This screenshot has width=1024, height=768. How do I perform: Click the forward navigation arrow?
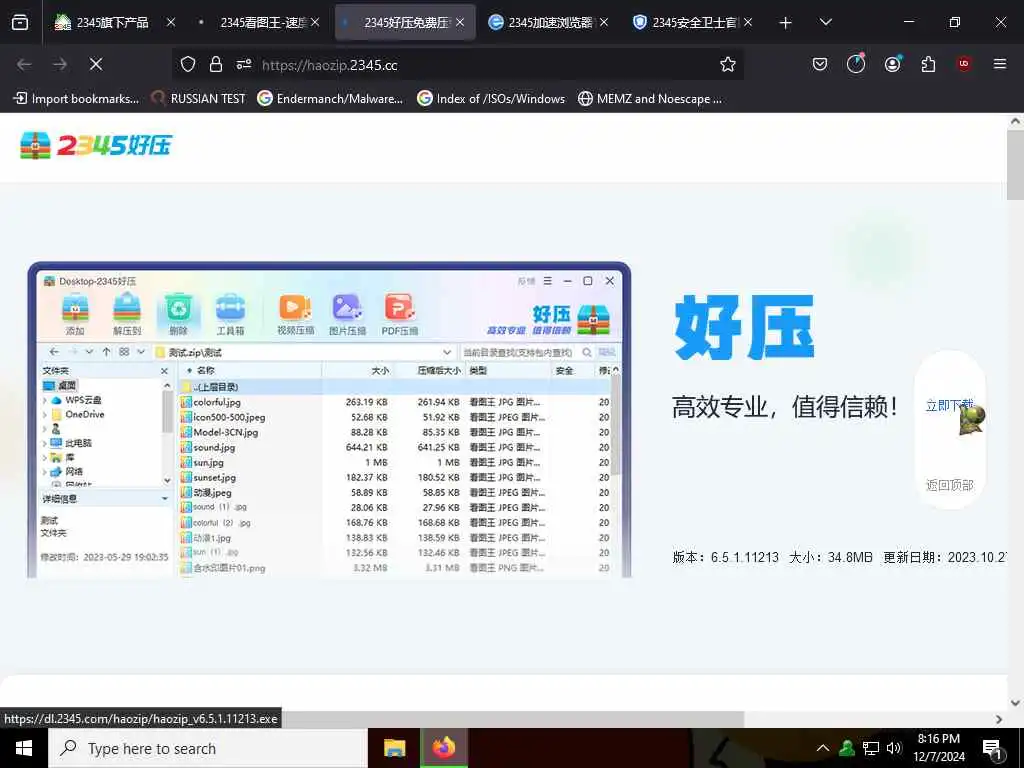point(60,64)
